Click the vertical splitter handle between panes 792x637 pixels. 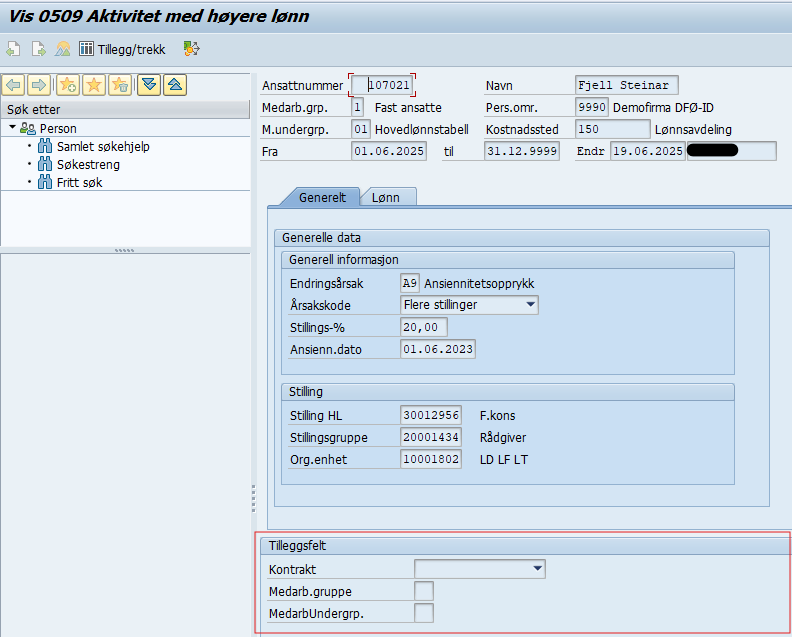pyautogui.click(x=254, y=499)
